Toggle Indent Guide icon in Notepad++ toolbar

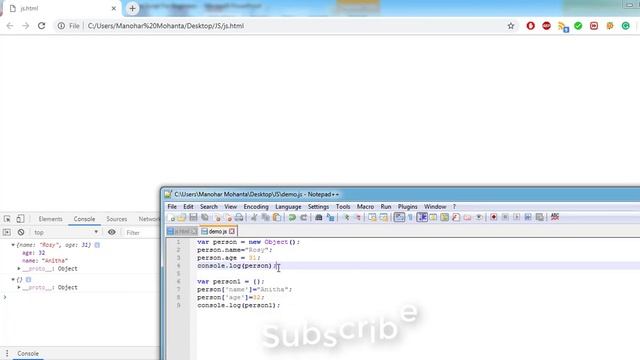pyautogui.click(x=422, y=218)
